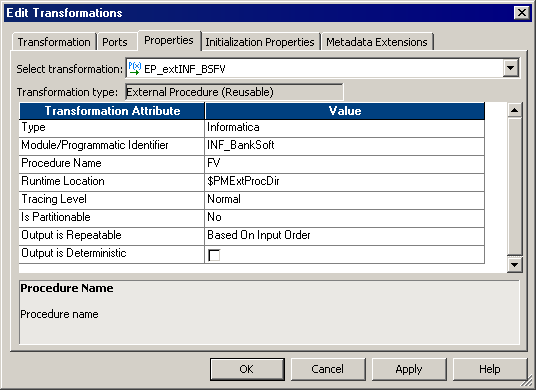This screenshot has width=536, height=390.
Task: Open Initialization Properties tab
Action: click(x=260, y=42)
